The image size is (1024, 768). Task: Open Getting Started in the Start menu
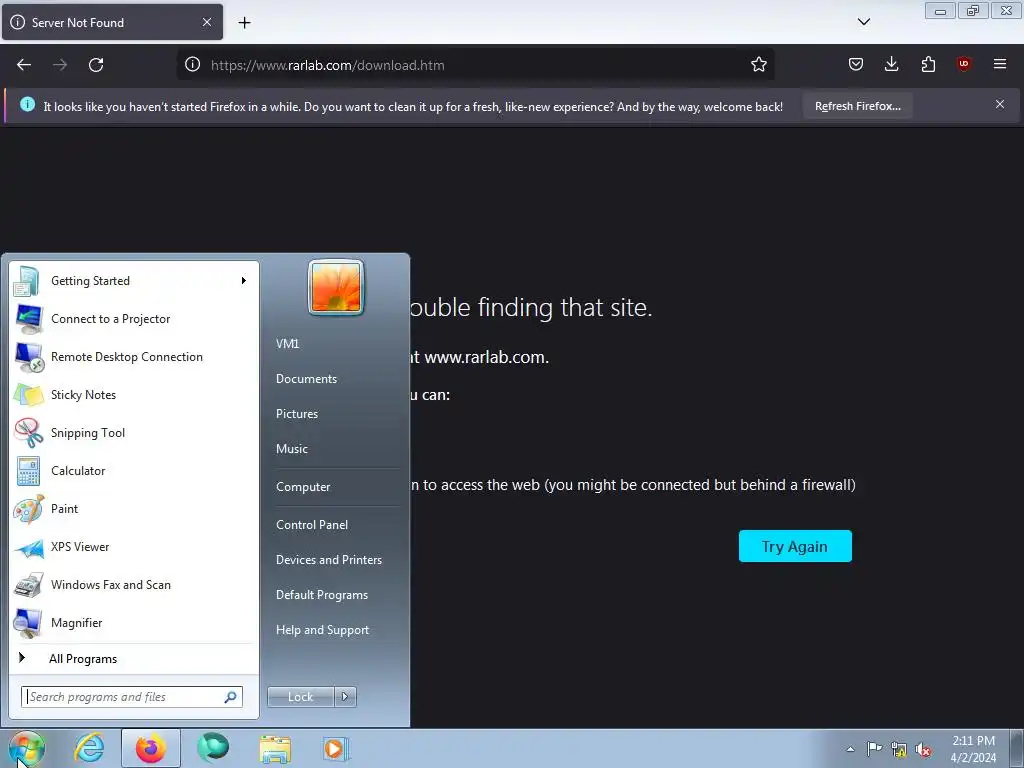pyautogui.click(x=134, y=281)
